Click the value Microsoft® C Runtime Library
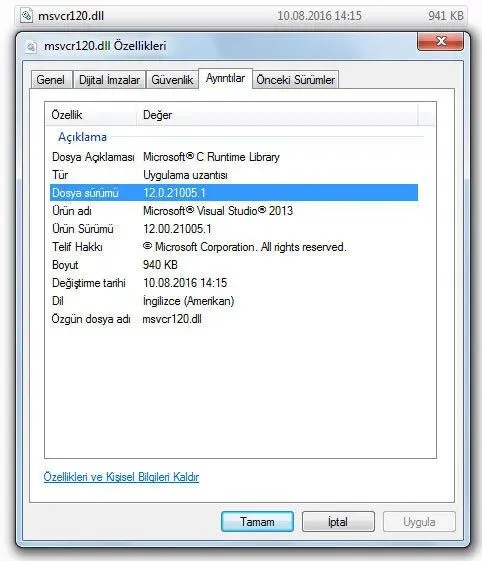 pyautogui.click(x=211, y=157)
